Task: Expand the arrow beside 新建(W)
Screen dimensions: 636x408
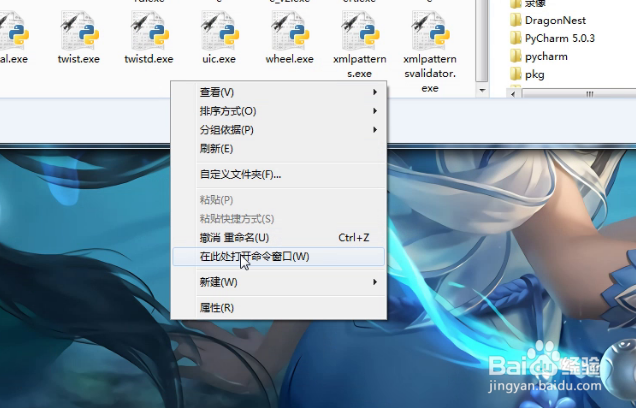Action: (375, 282)
